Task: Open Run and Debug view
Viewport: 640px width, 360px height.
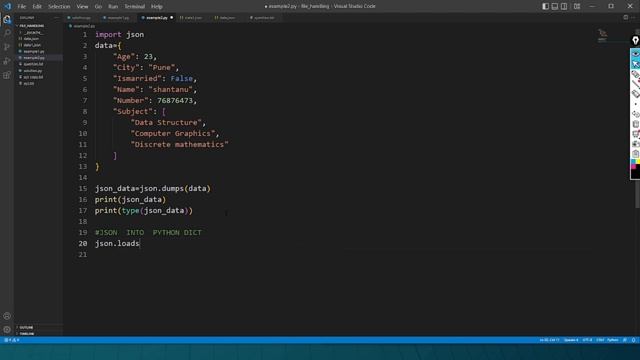Action: [7, 61]
